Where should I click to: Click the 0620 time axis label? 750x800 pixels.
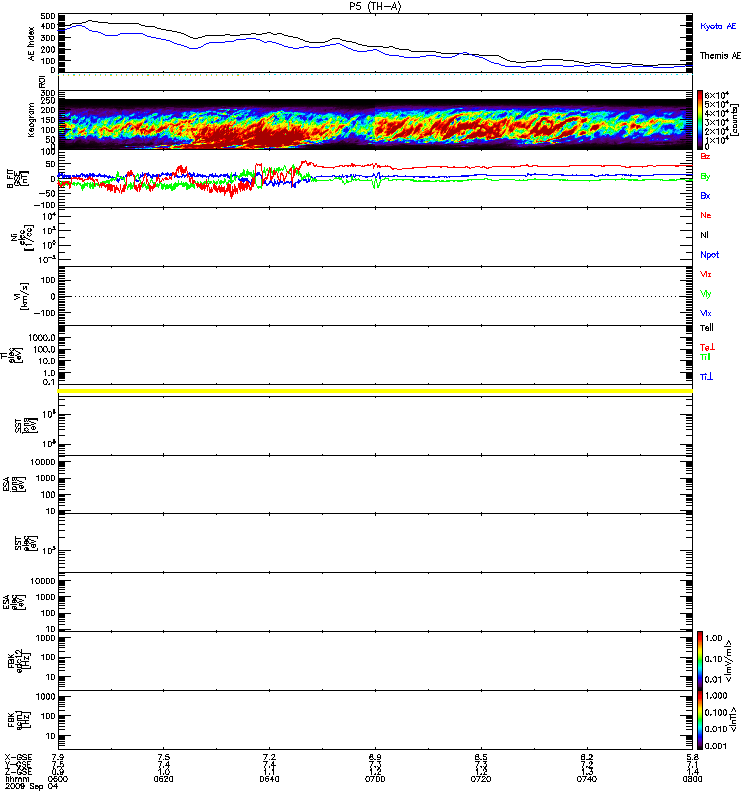pyautogui.click(x=163, y=779)
